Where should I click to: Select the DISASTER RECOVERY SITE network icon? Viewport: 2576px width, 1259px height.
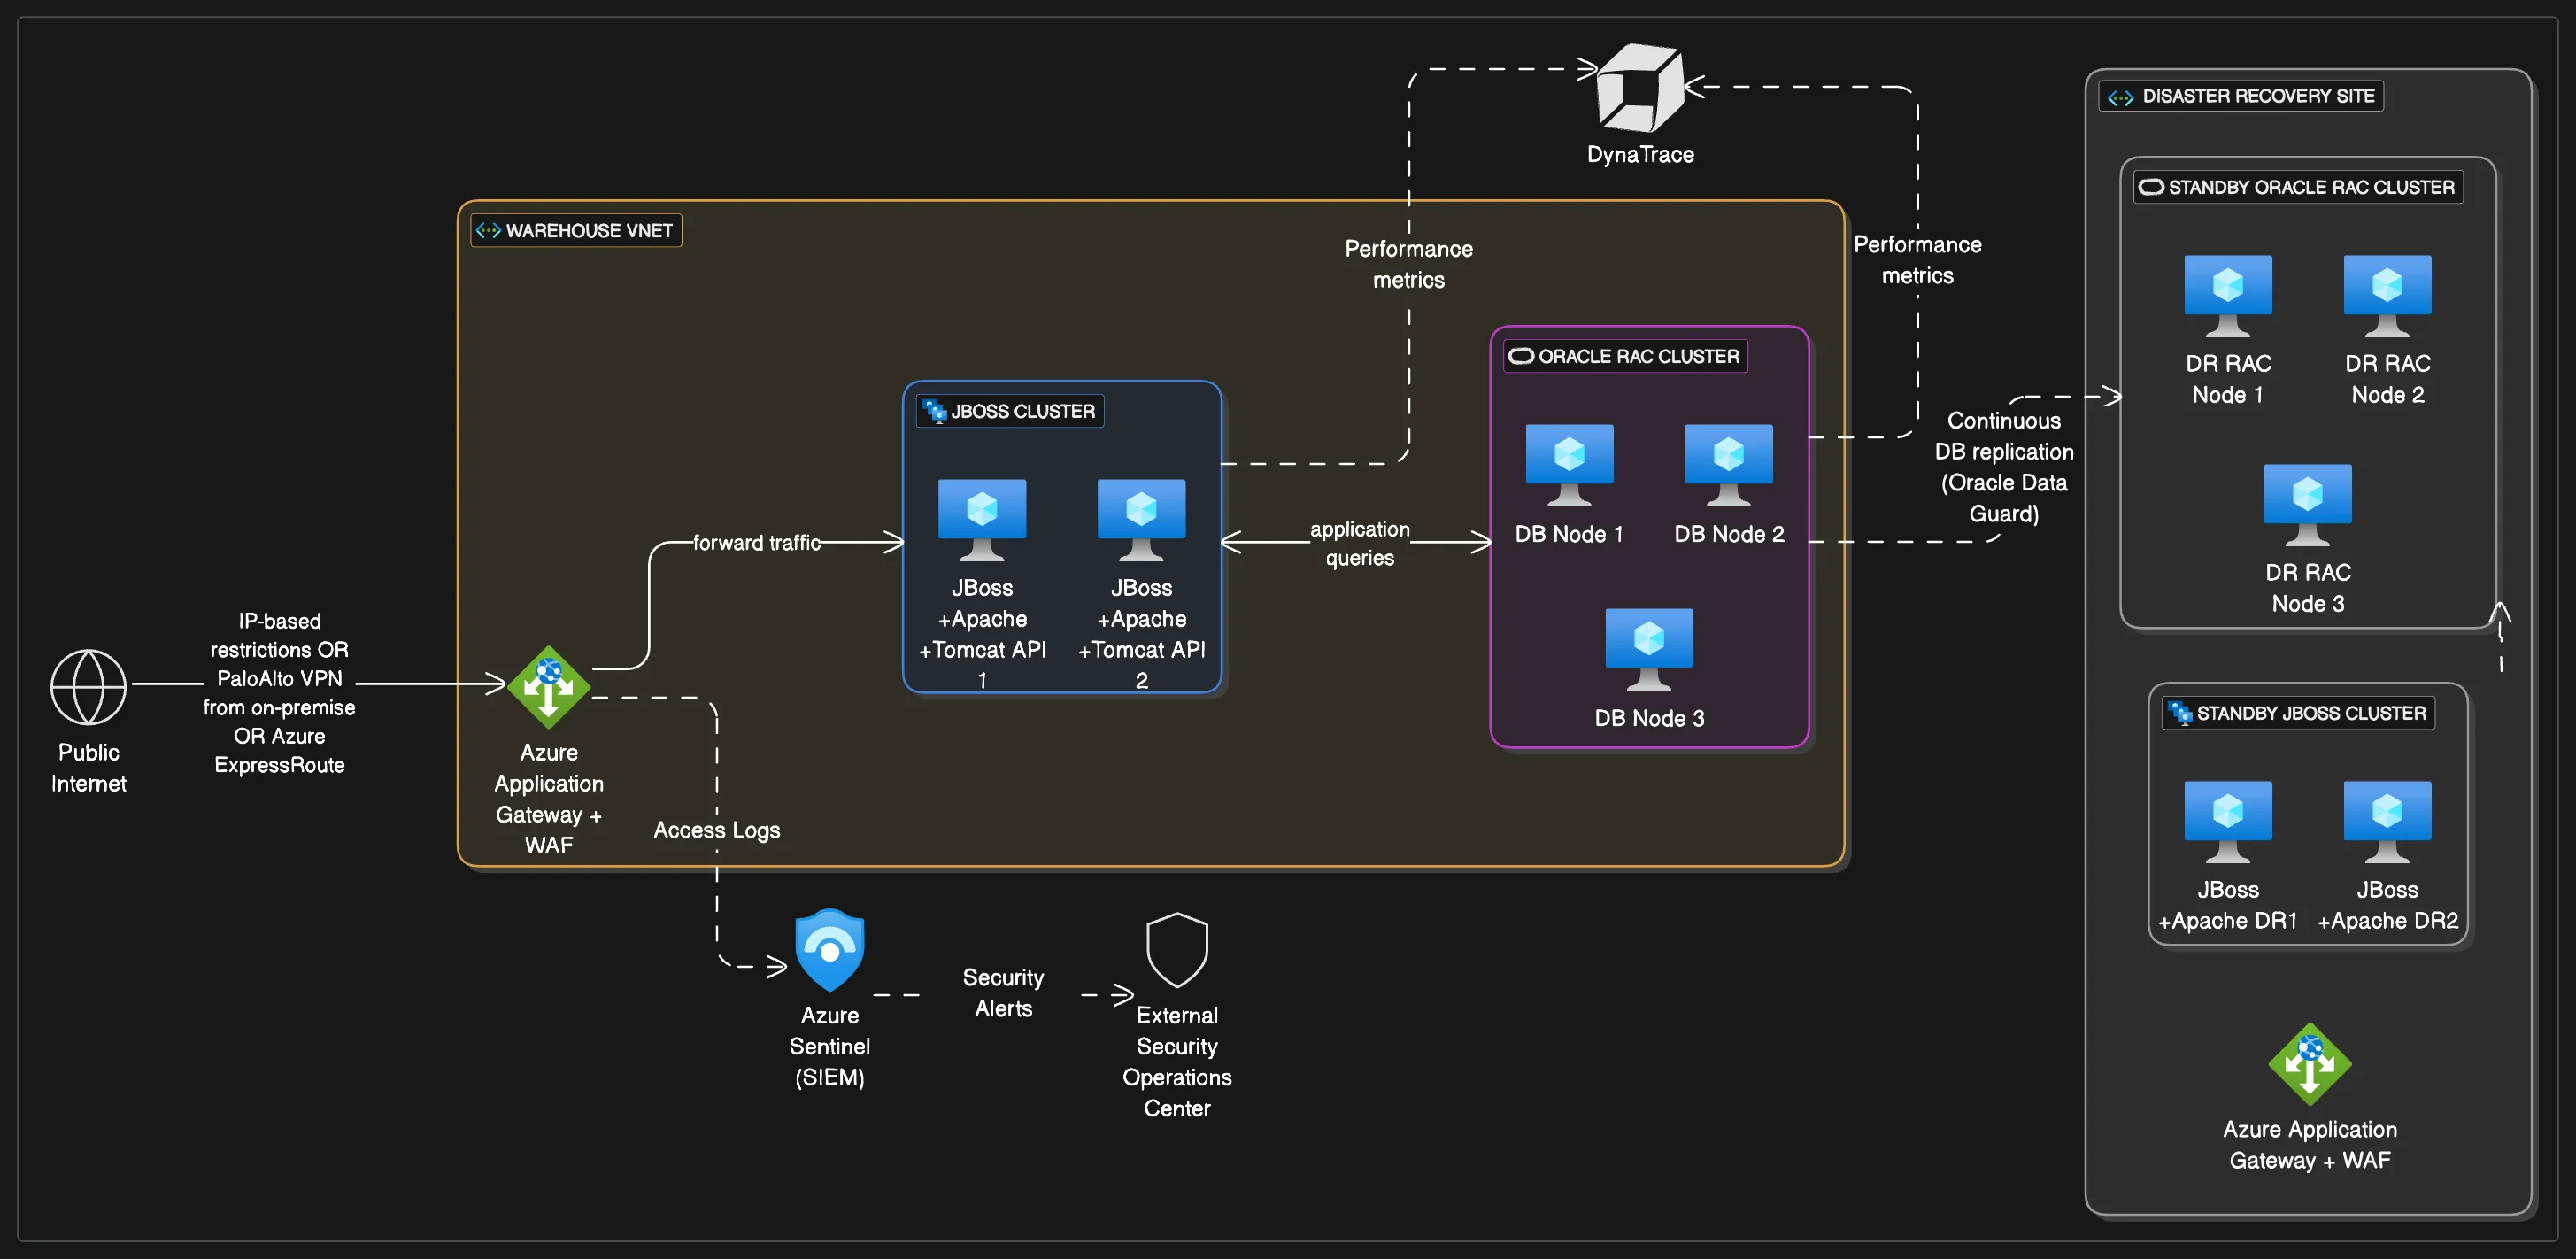[2120, 96]
